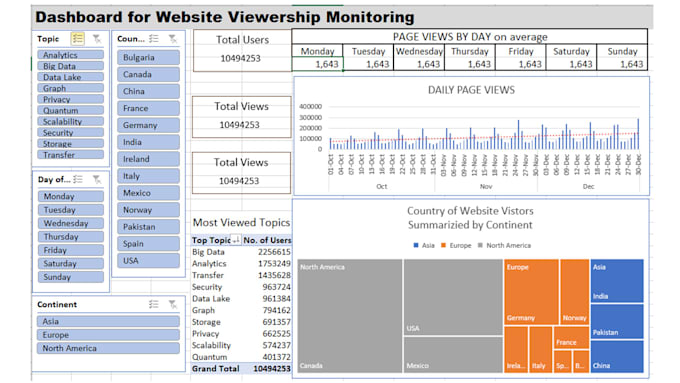Select Tuesday in the Day slicer

(71, 210)
